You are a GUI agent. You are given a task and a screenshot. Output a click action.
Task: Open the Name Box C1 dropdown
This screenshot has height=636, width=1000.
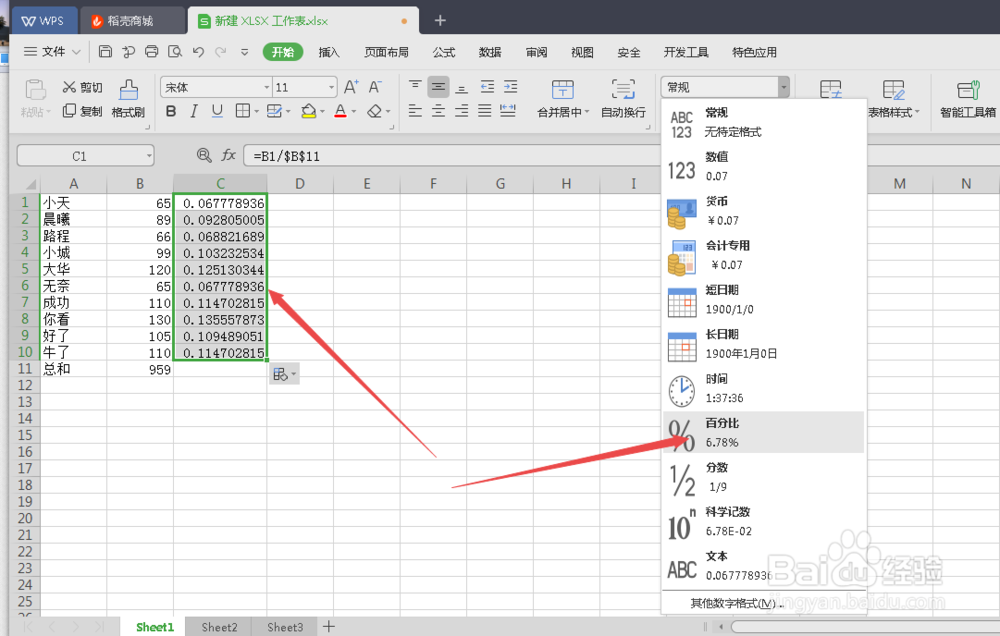[149, 156]
